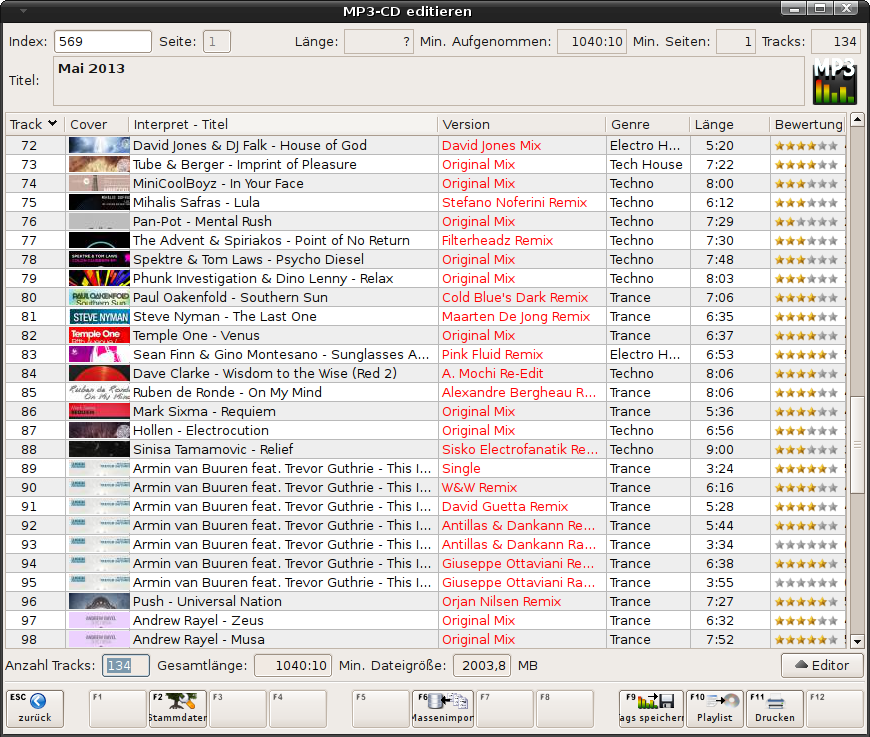Click the Anzahl Tracks field showing 134
This screenshot has height=737, width=870.
[x=126, y=665]
